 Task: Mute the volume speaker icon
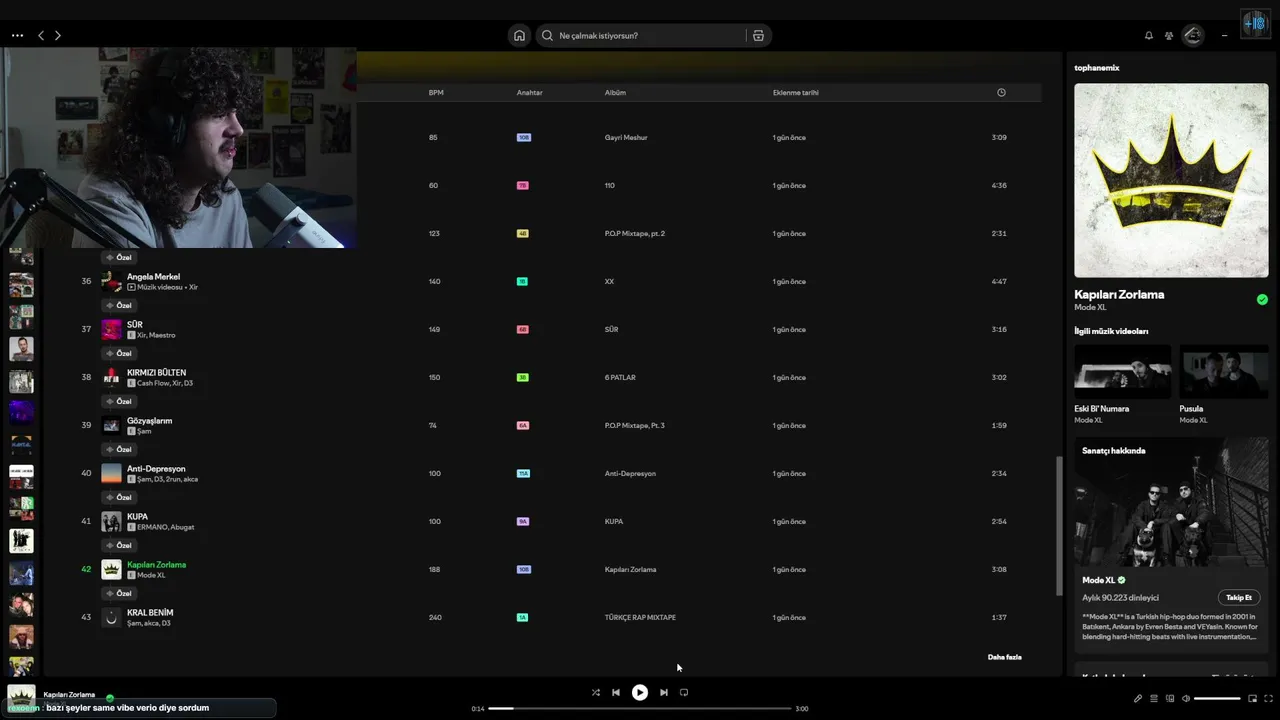click(1185, 698)
